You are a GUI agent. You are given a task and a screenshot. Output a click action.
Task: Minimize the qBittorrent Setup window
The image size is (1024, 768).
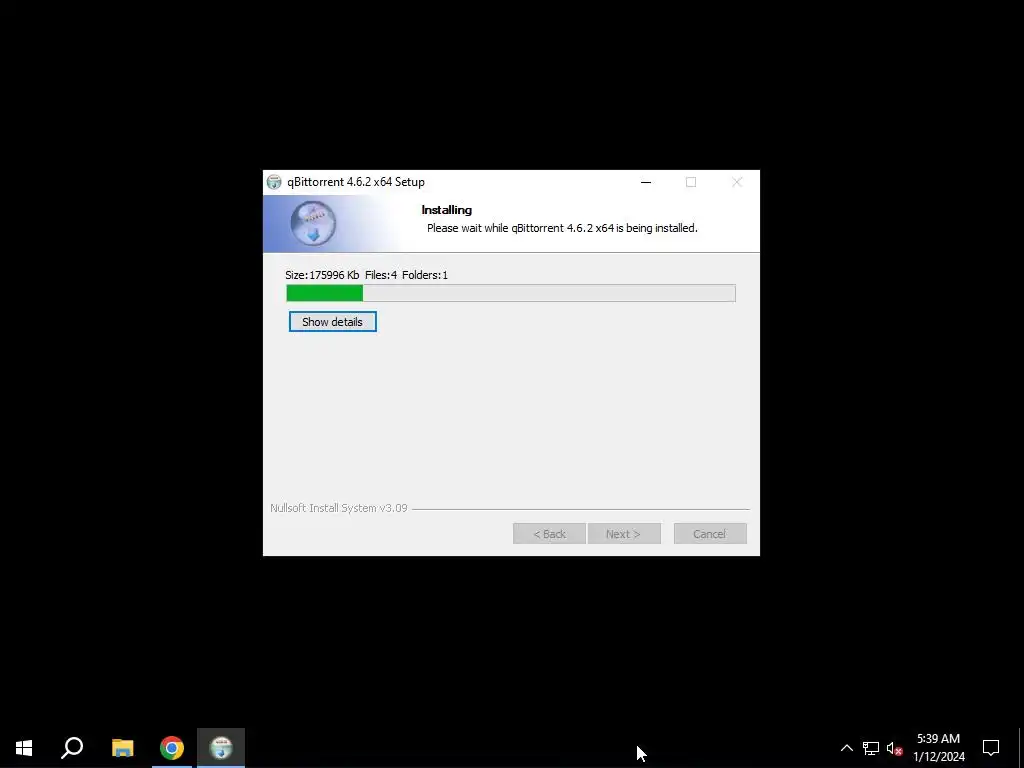point(646,182)
